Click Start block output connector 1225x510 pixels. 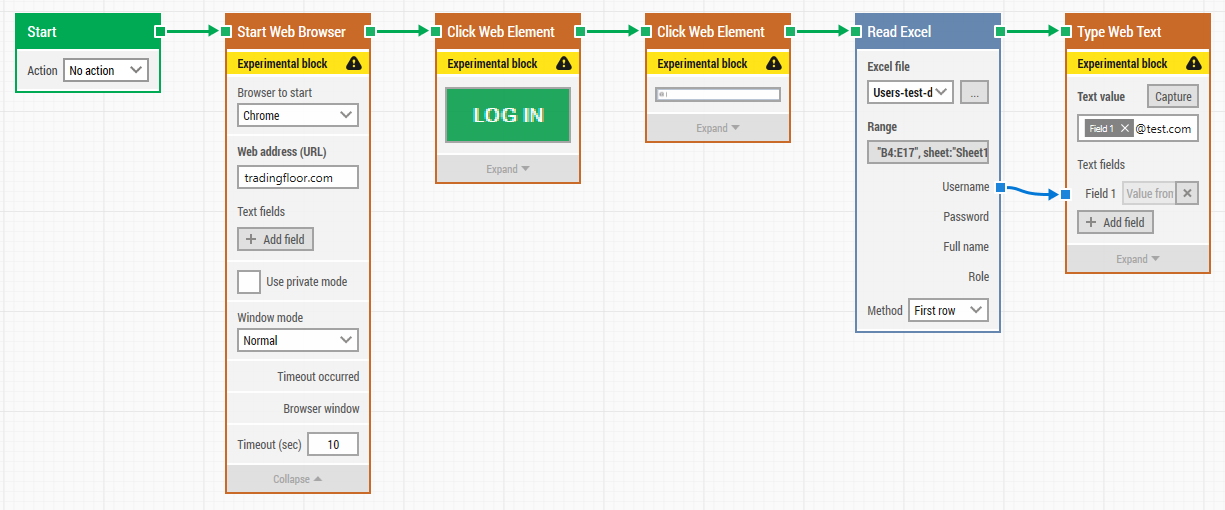pyautogui.click(x=160, y=32)
